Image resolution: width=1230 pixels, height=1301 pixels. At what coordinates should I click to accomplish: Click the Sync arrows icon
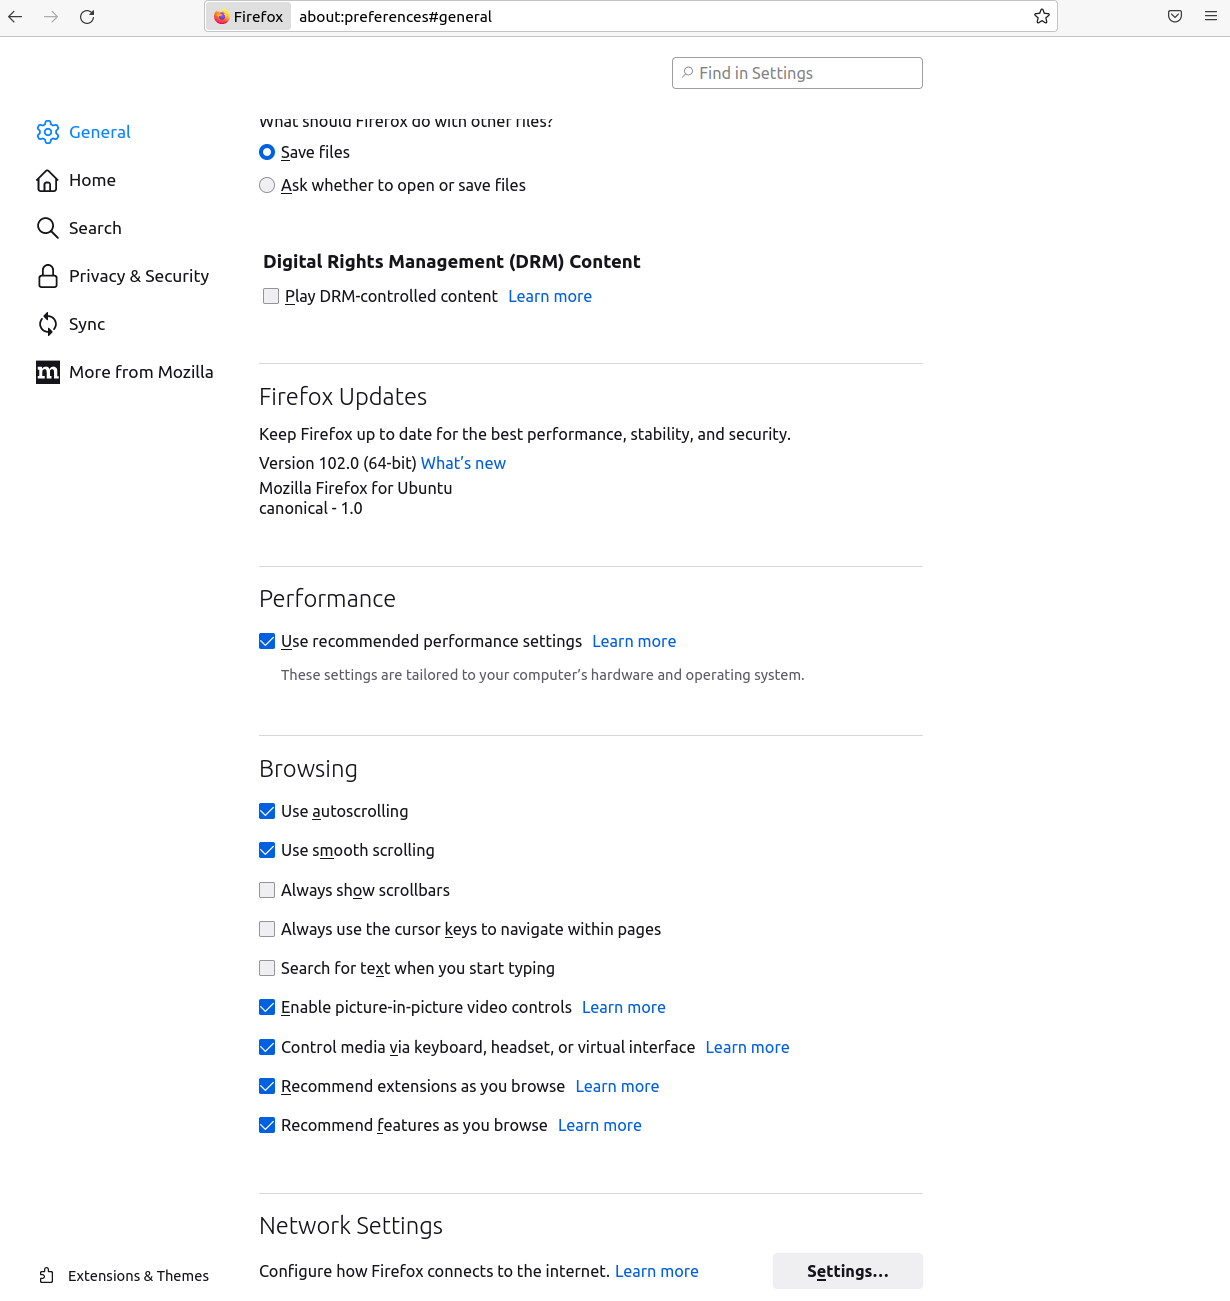pos(48,324)
